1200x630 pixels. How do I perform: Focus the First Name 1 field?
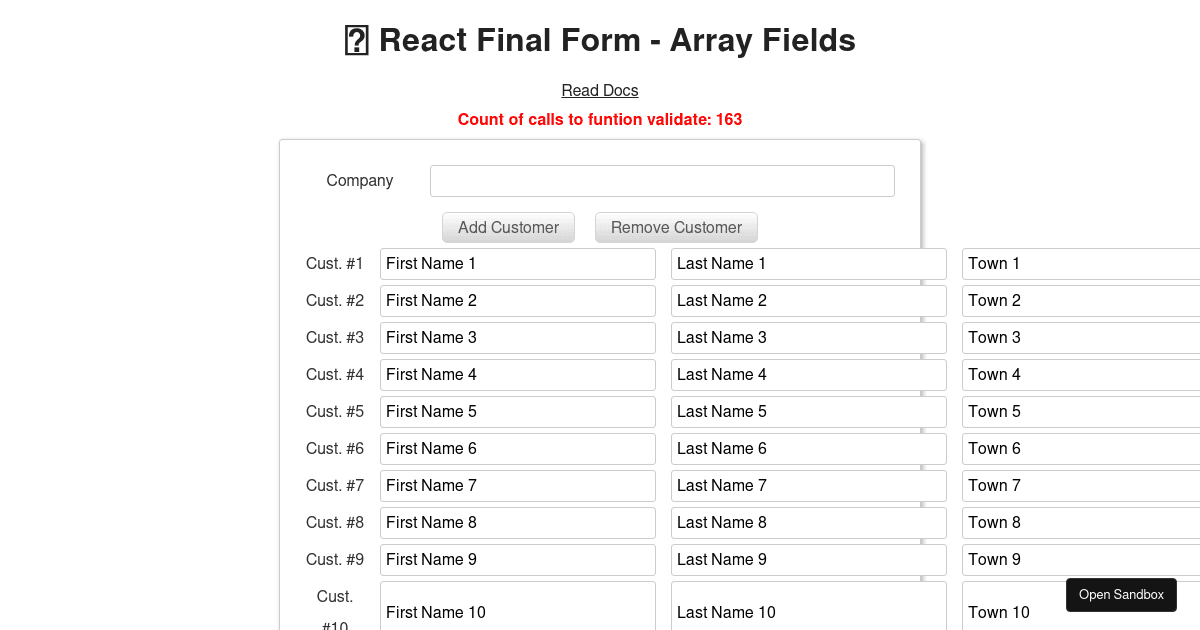[518, 264]
